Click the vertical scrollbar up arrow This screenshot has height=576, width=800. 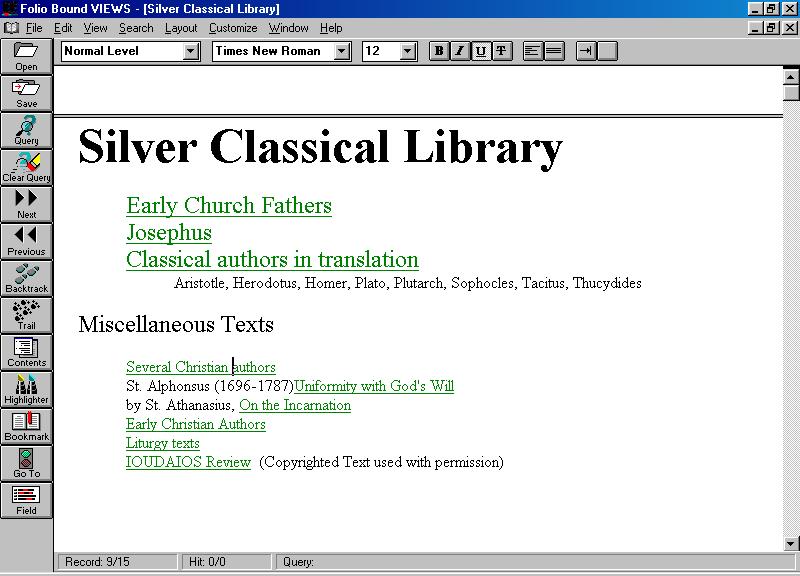pyautogui.click(x=790, y=77)
